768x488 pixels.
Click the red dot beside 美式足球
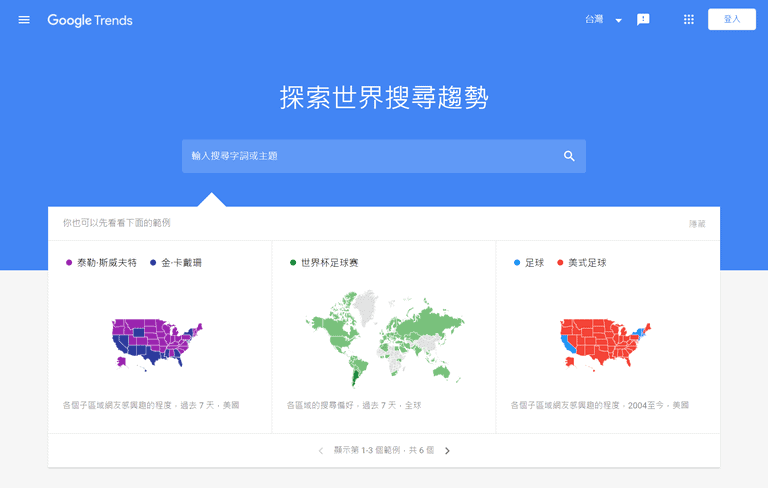(560, 263)
